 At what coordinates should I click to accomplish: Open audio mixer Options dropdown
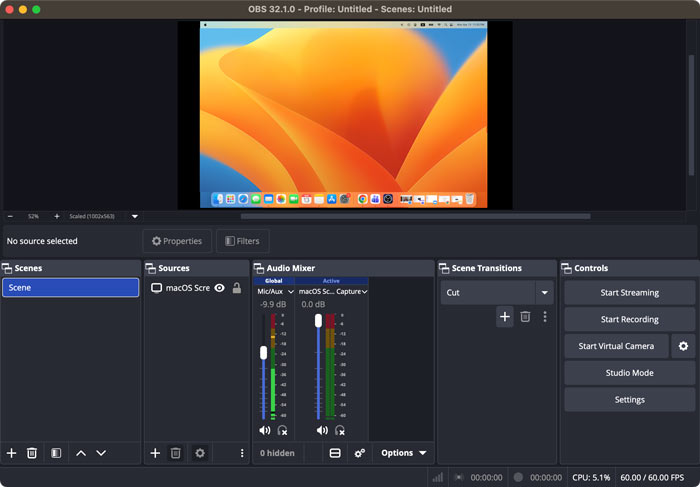click(404, 453)
